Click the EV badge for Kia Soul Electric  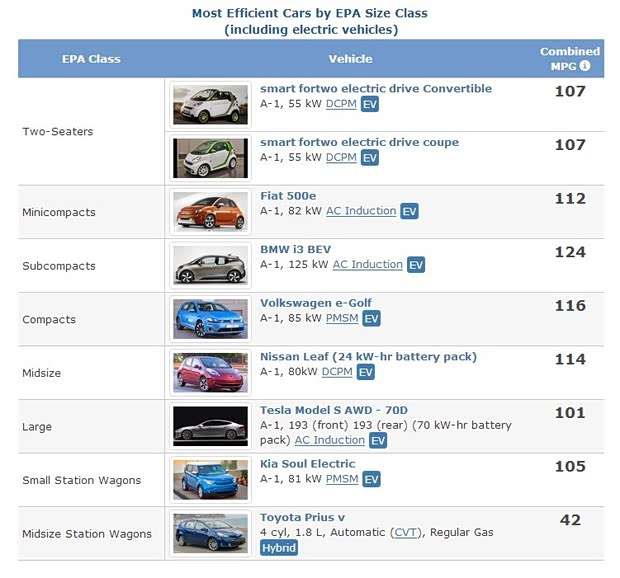point(371,479)
